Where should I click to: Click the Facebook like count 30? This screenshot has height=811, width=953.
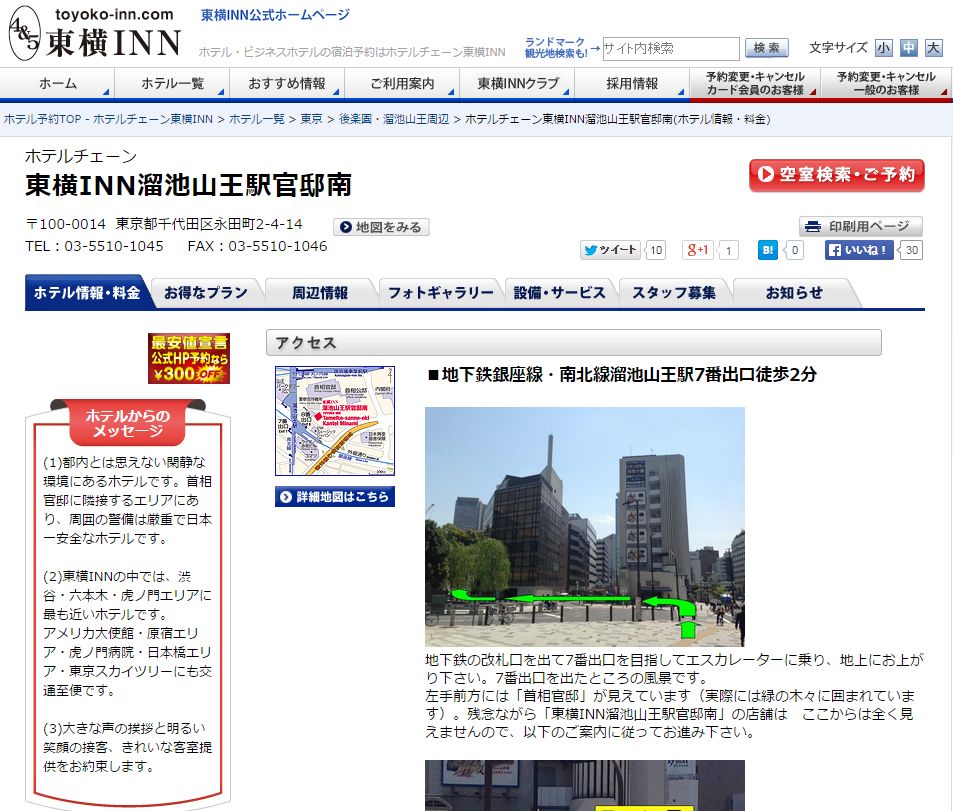912,250
